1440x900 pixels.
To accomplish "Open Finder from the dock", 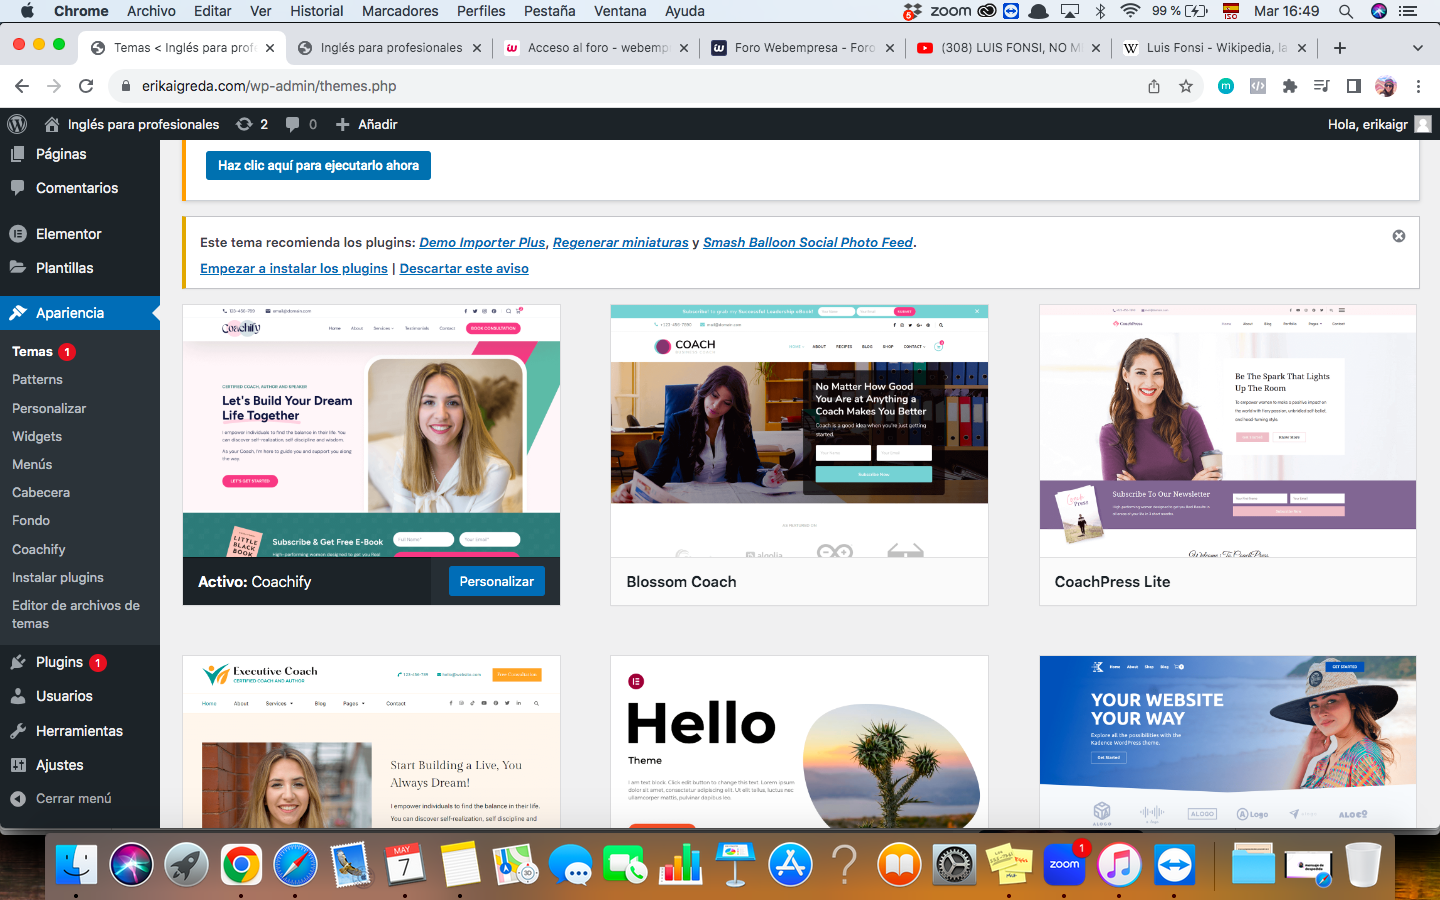I will pyautogui.click(x=76, y=865).
